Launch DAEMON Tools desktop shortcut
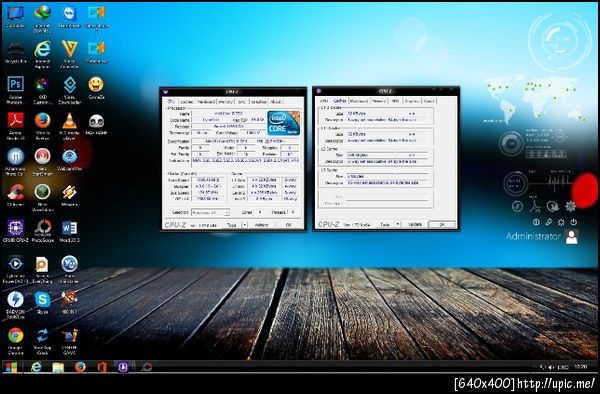The image size is (600, 394). [x=15, y=304]
